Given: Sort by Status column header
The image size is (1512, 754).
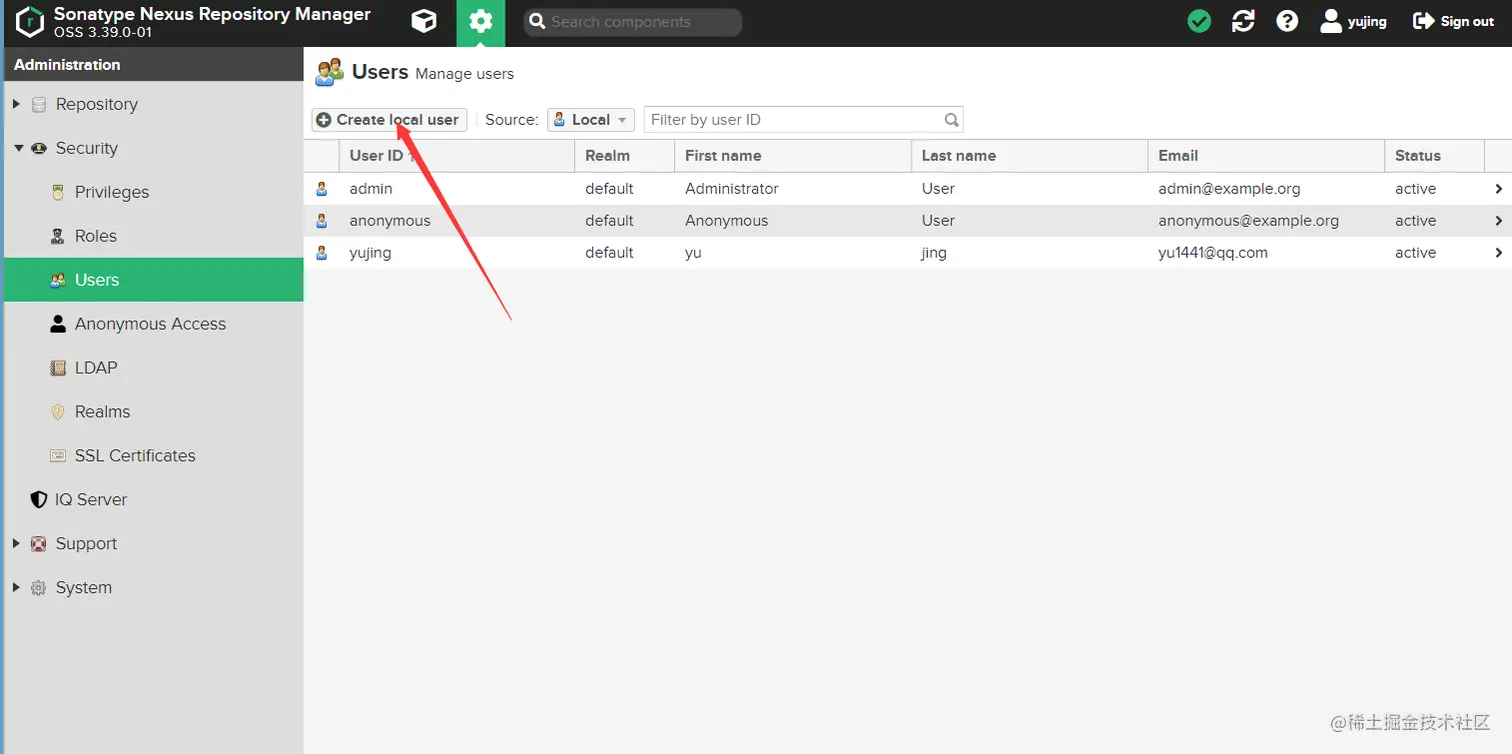Looking at the screenshot, I should (x=1434, y=156).
